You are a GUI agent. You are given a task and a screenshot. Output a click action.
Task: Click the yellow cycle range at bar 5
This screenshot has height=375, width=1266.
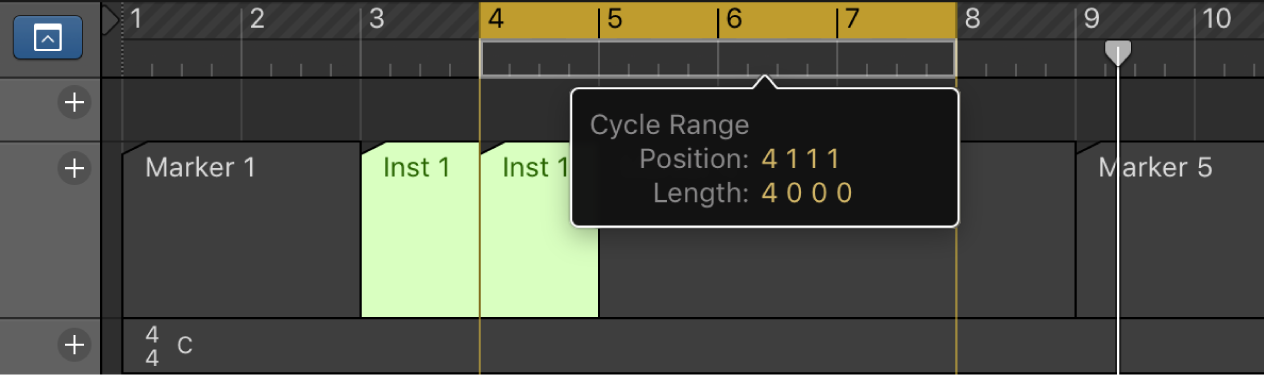614,19
